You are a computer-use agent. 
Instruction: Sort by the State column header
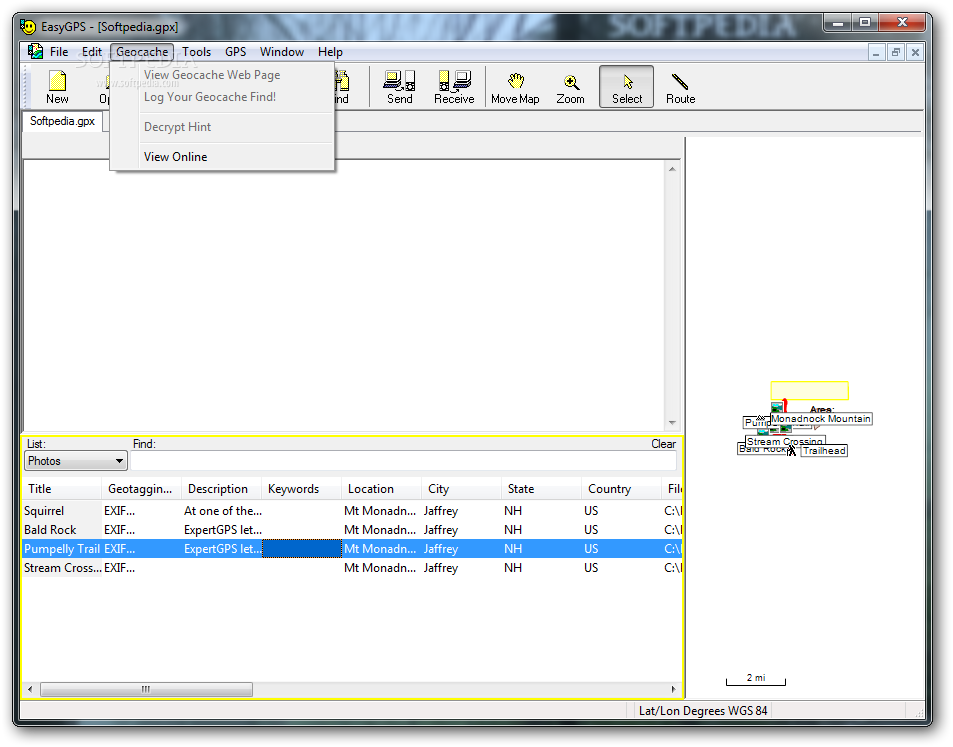[x=542, y=489]
